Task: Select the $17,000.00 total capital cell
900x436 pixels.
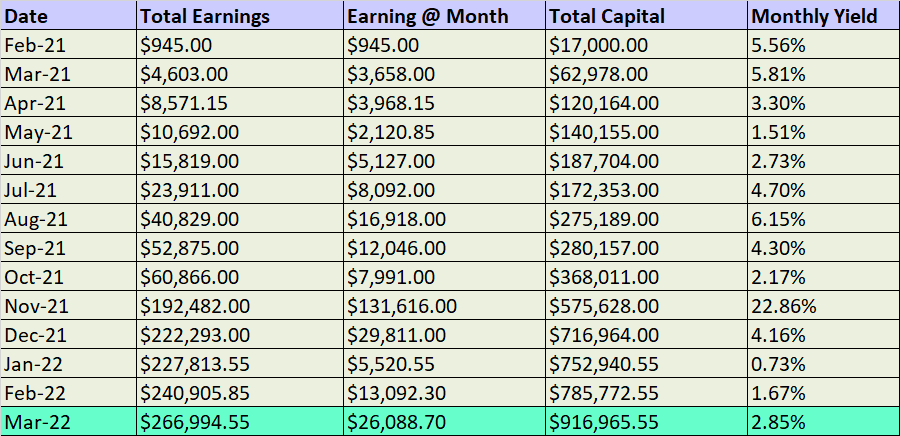Action: (x=646, y=45)
